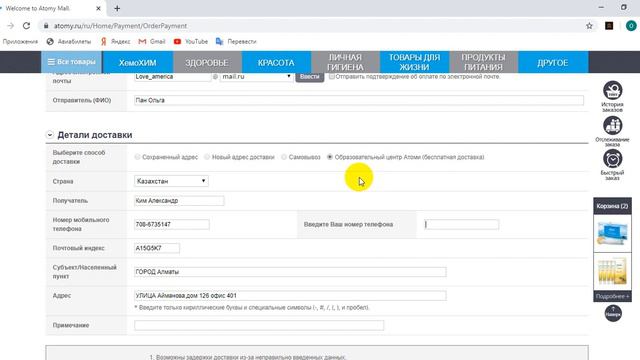Open the ЗДОРОВЬЕ category tab

pyautogui.click(x=207, y=62)
